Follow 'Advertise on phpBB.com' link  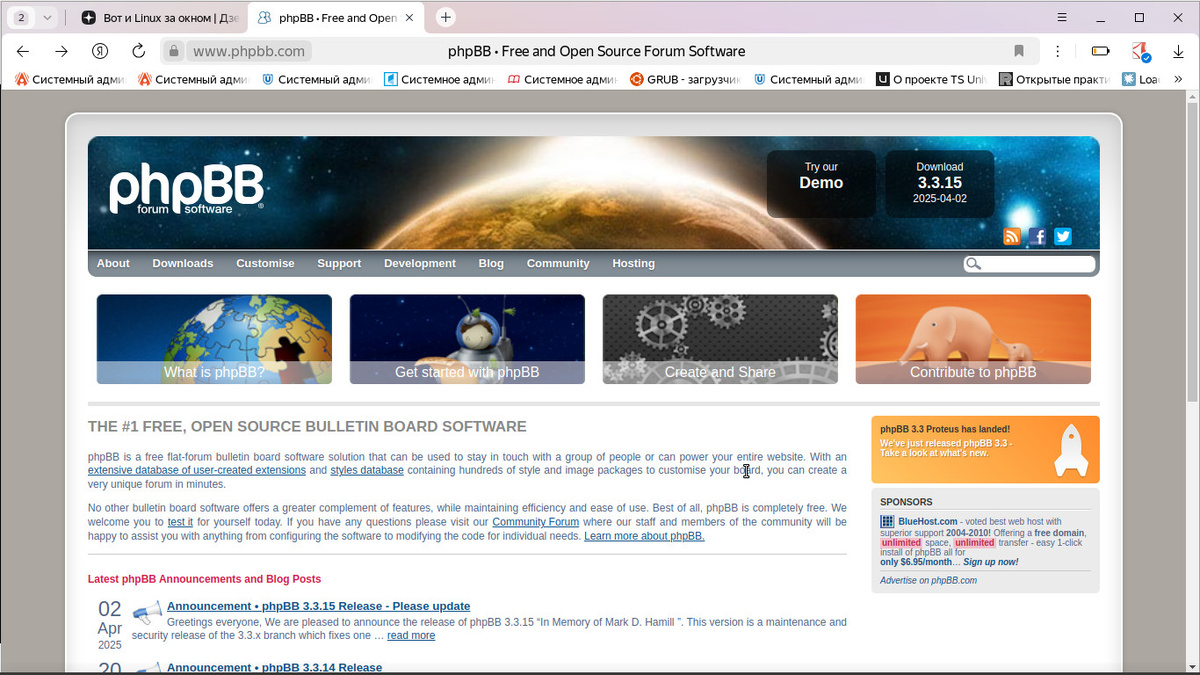click(x=929, y=580)
